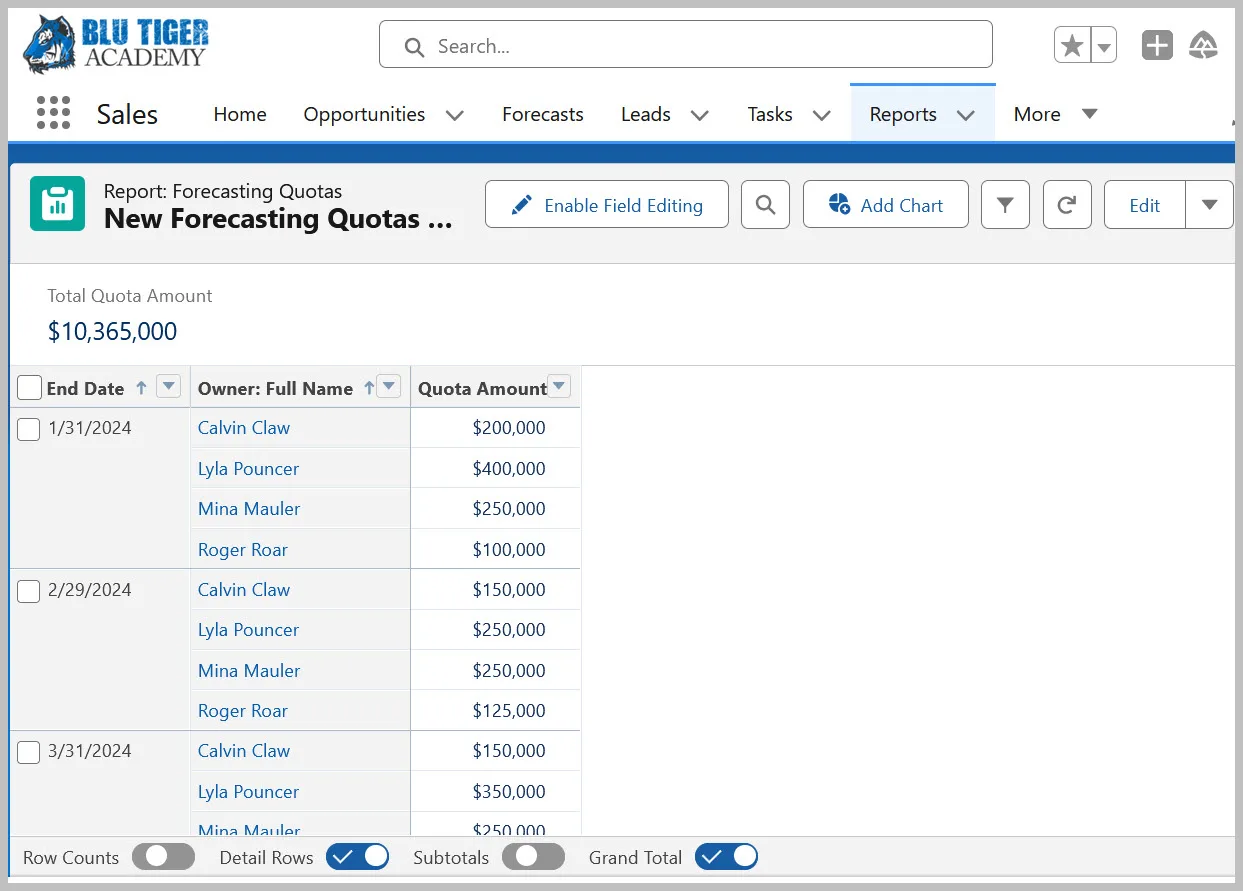
Task: Open the Trailhead mountain icon
Action: pos(1203,46)
